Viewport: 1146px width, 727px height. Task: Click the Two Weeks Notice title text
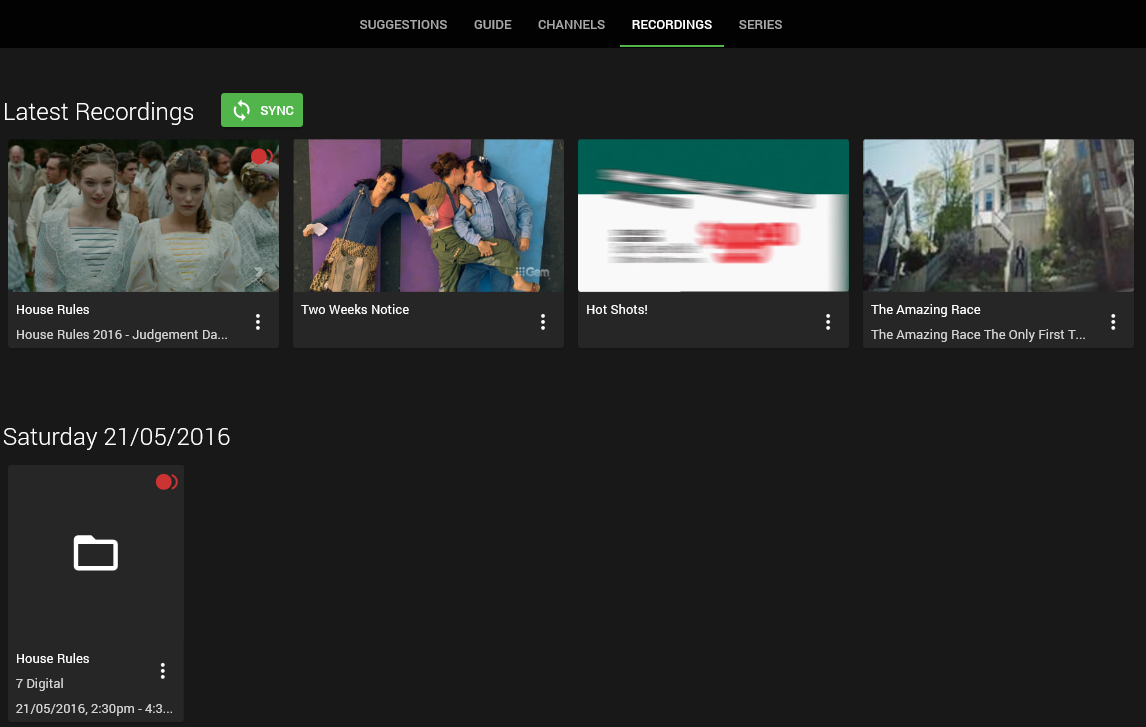(354, 310)
